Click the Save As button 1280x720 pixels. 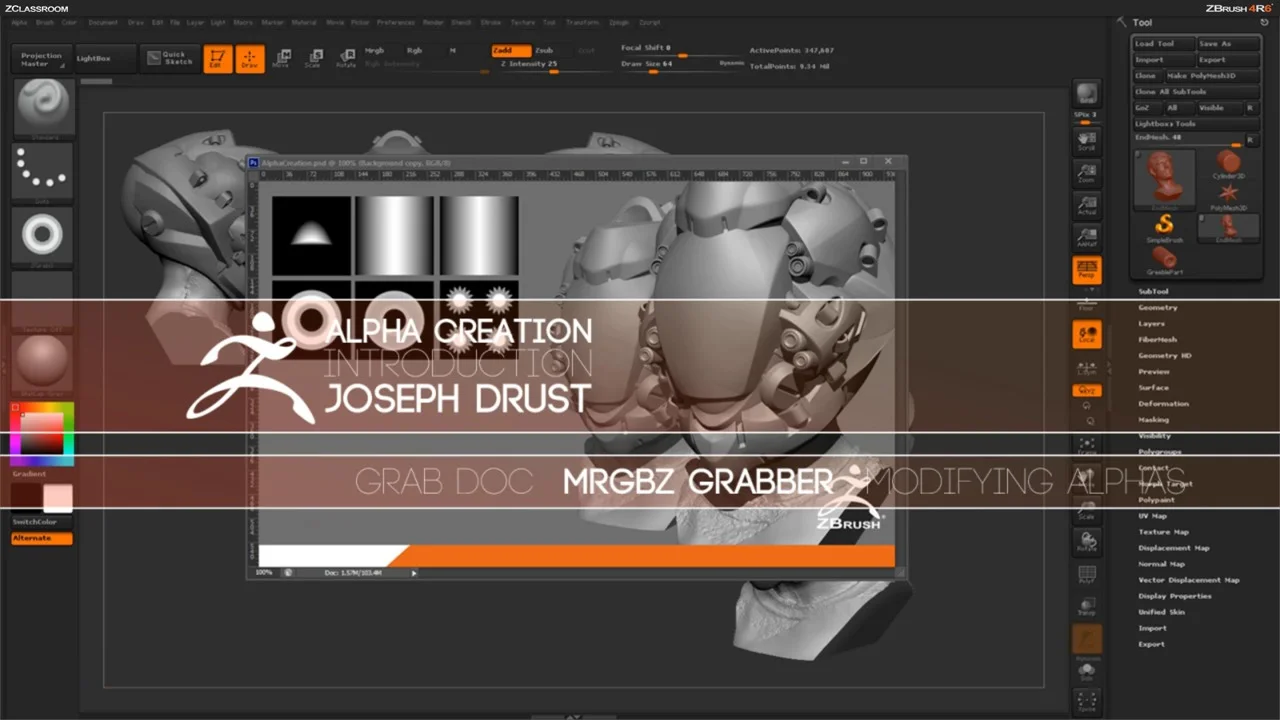pyautogui.click(x=1227, y=44)
